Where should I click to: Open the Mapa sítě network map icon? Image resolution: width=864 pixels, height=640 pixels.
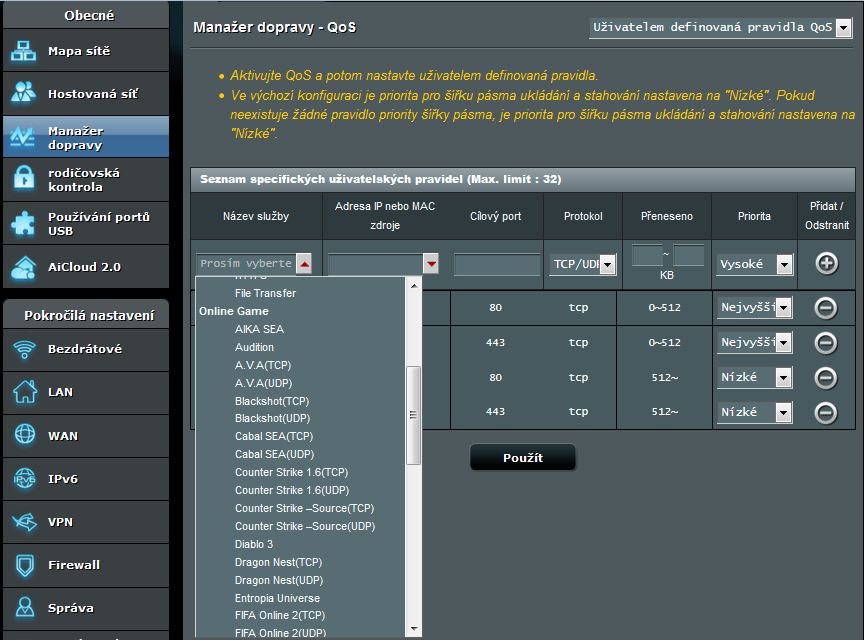pyautogui.click(x=24, y=51)
